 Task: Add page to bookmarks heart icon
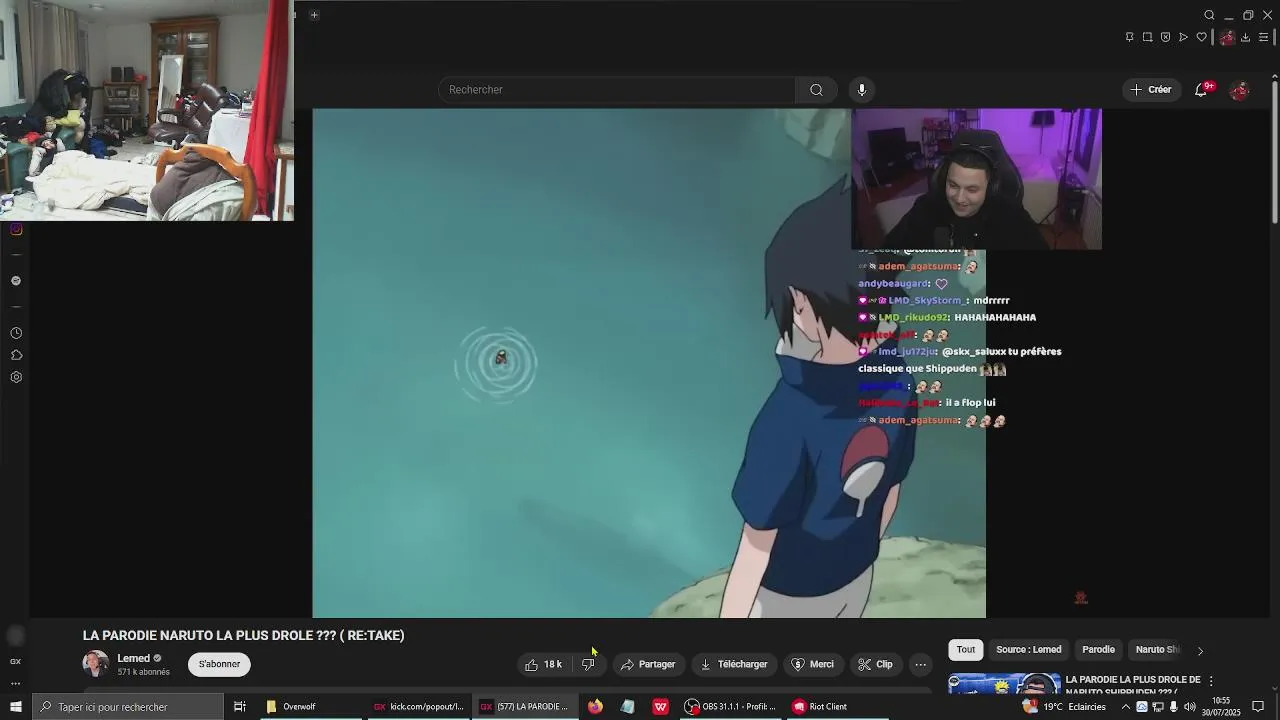click(x=1201, y=37)
